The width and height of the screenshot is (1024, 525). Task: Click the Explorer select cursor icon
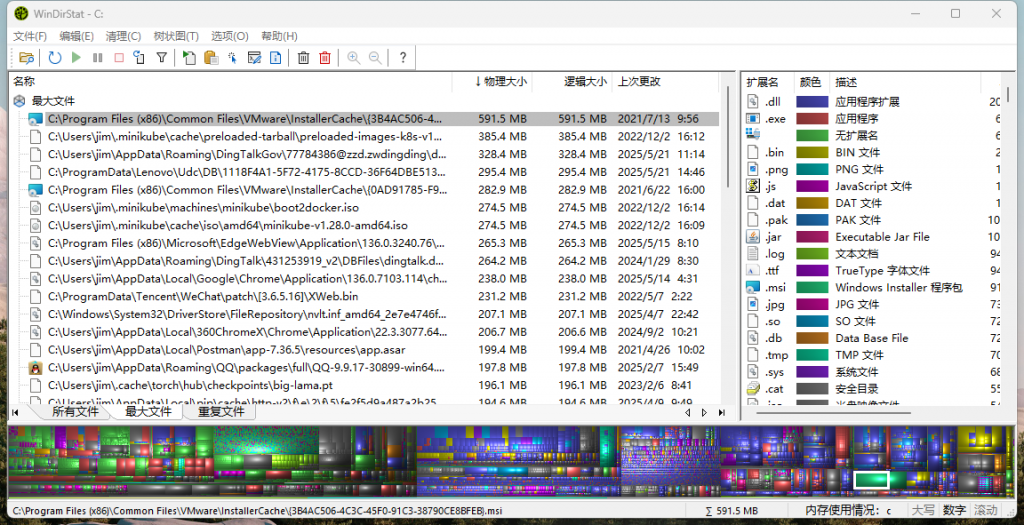232,57
